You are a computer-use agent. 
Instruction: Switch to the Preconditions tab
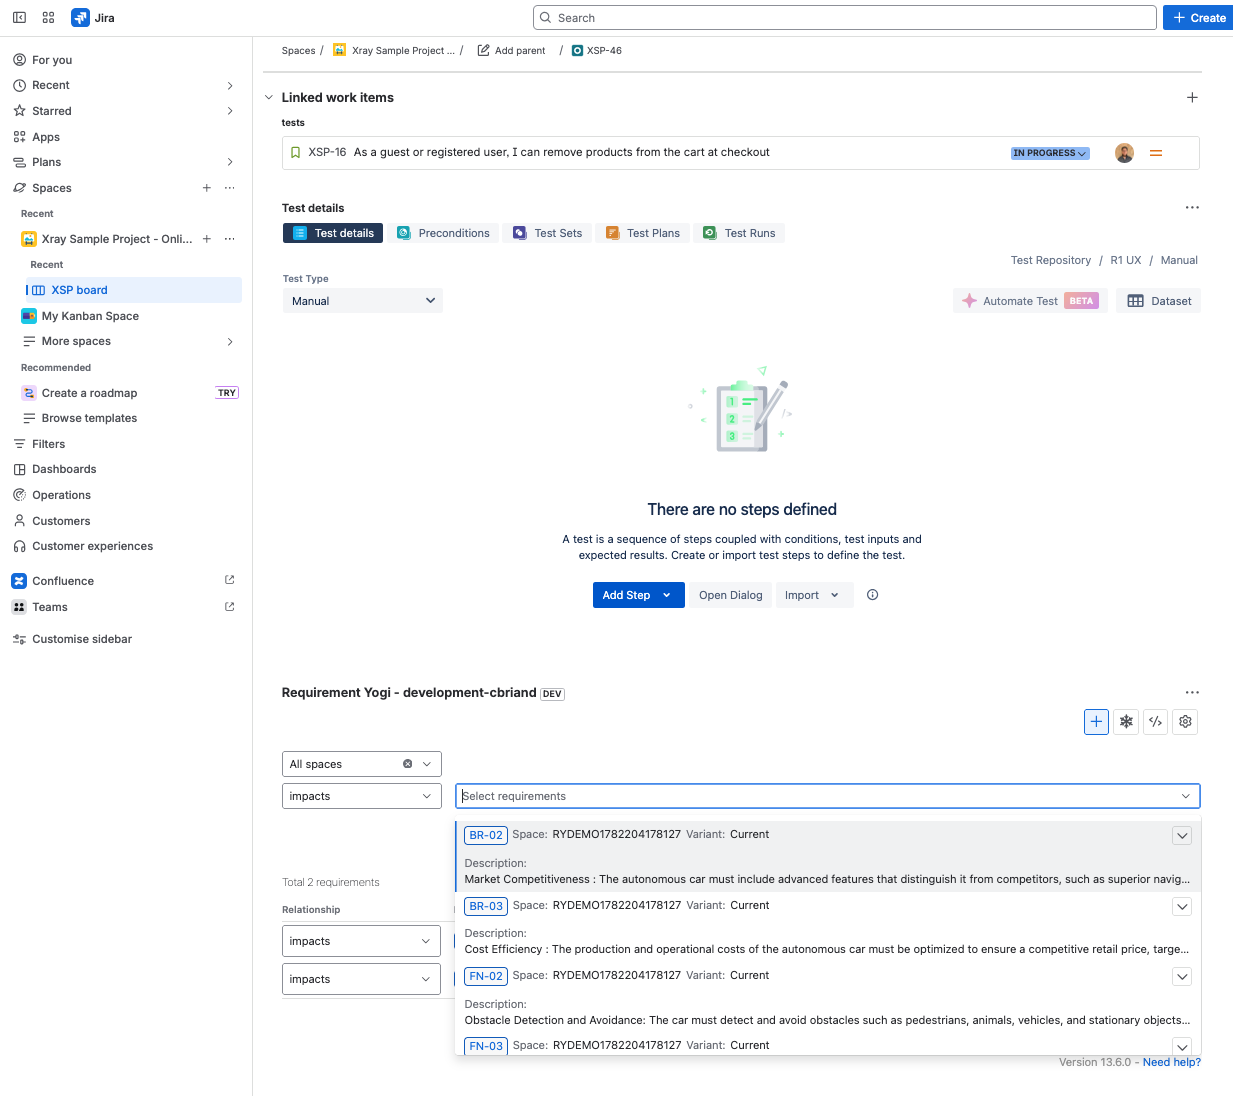(x=443, y=233)
